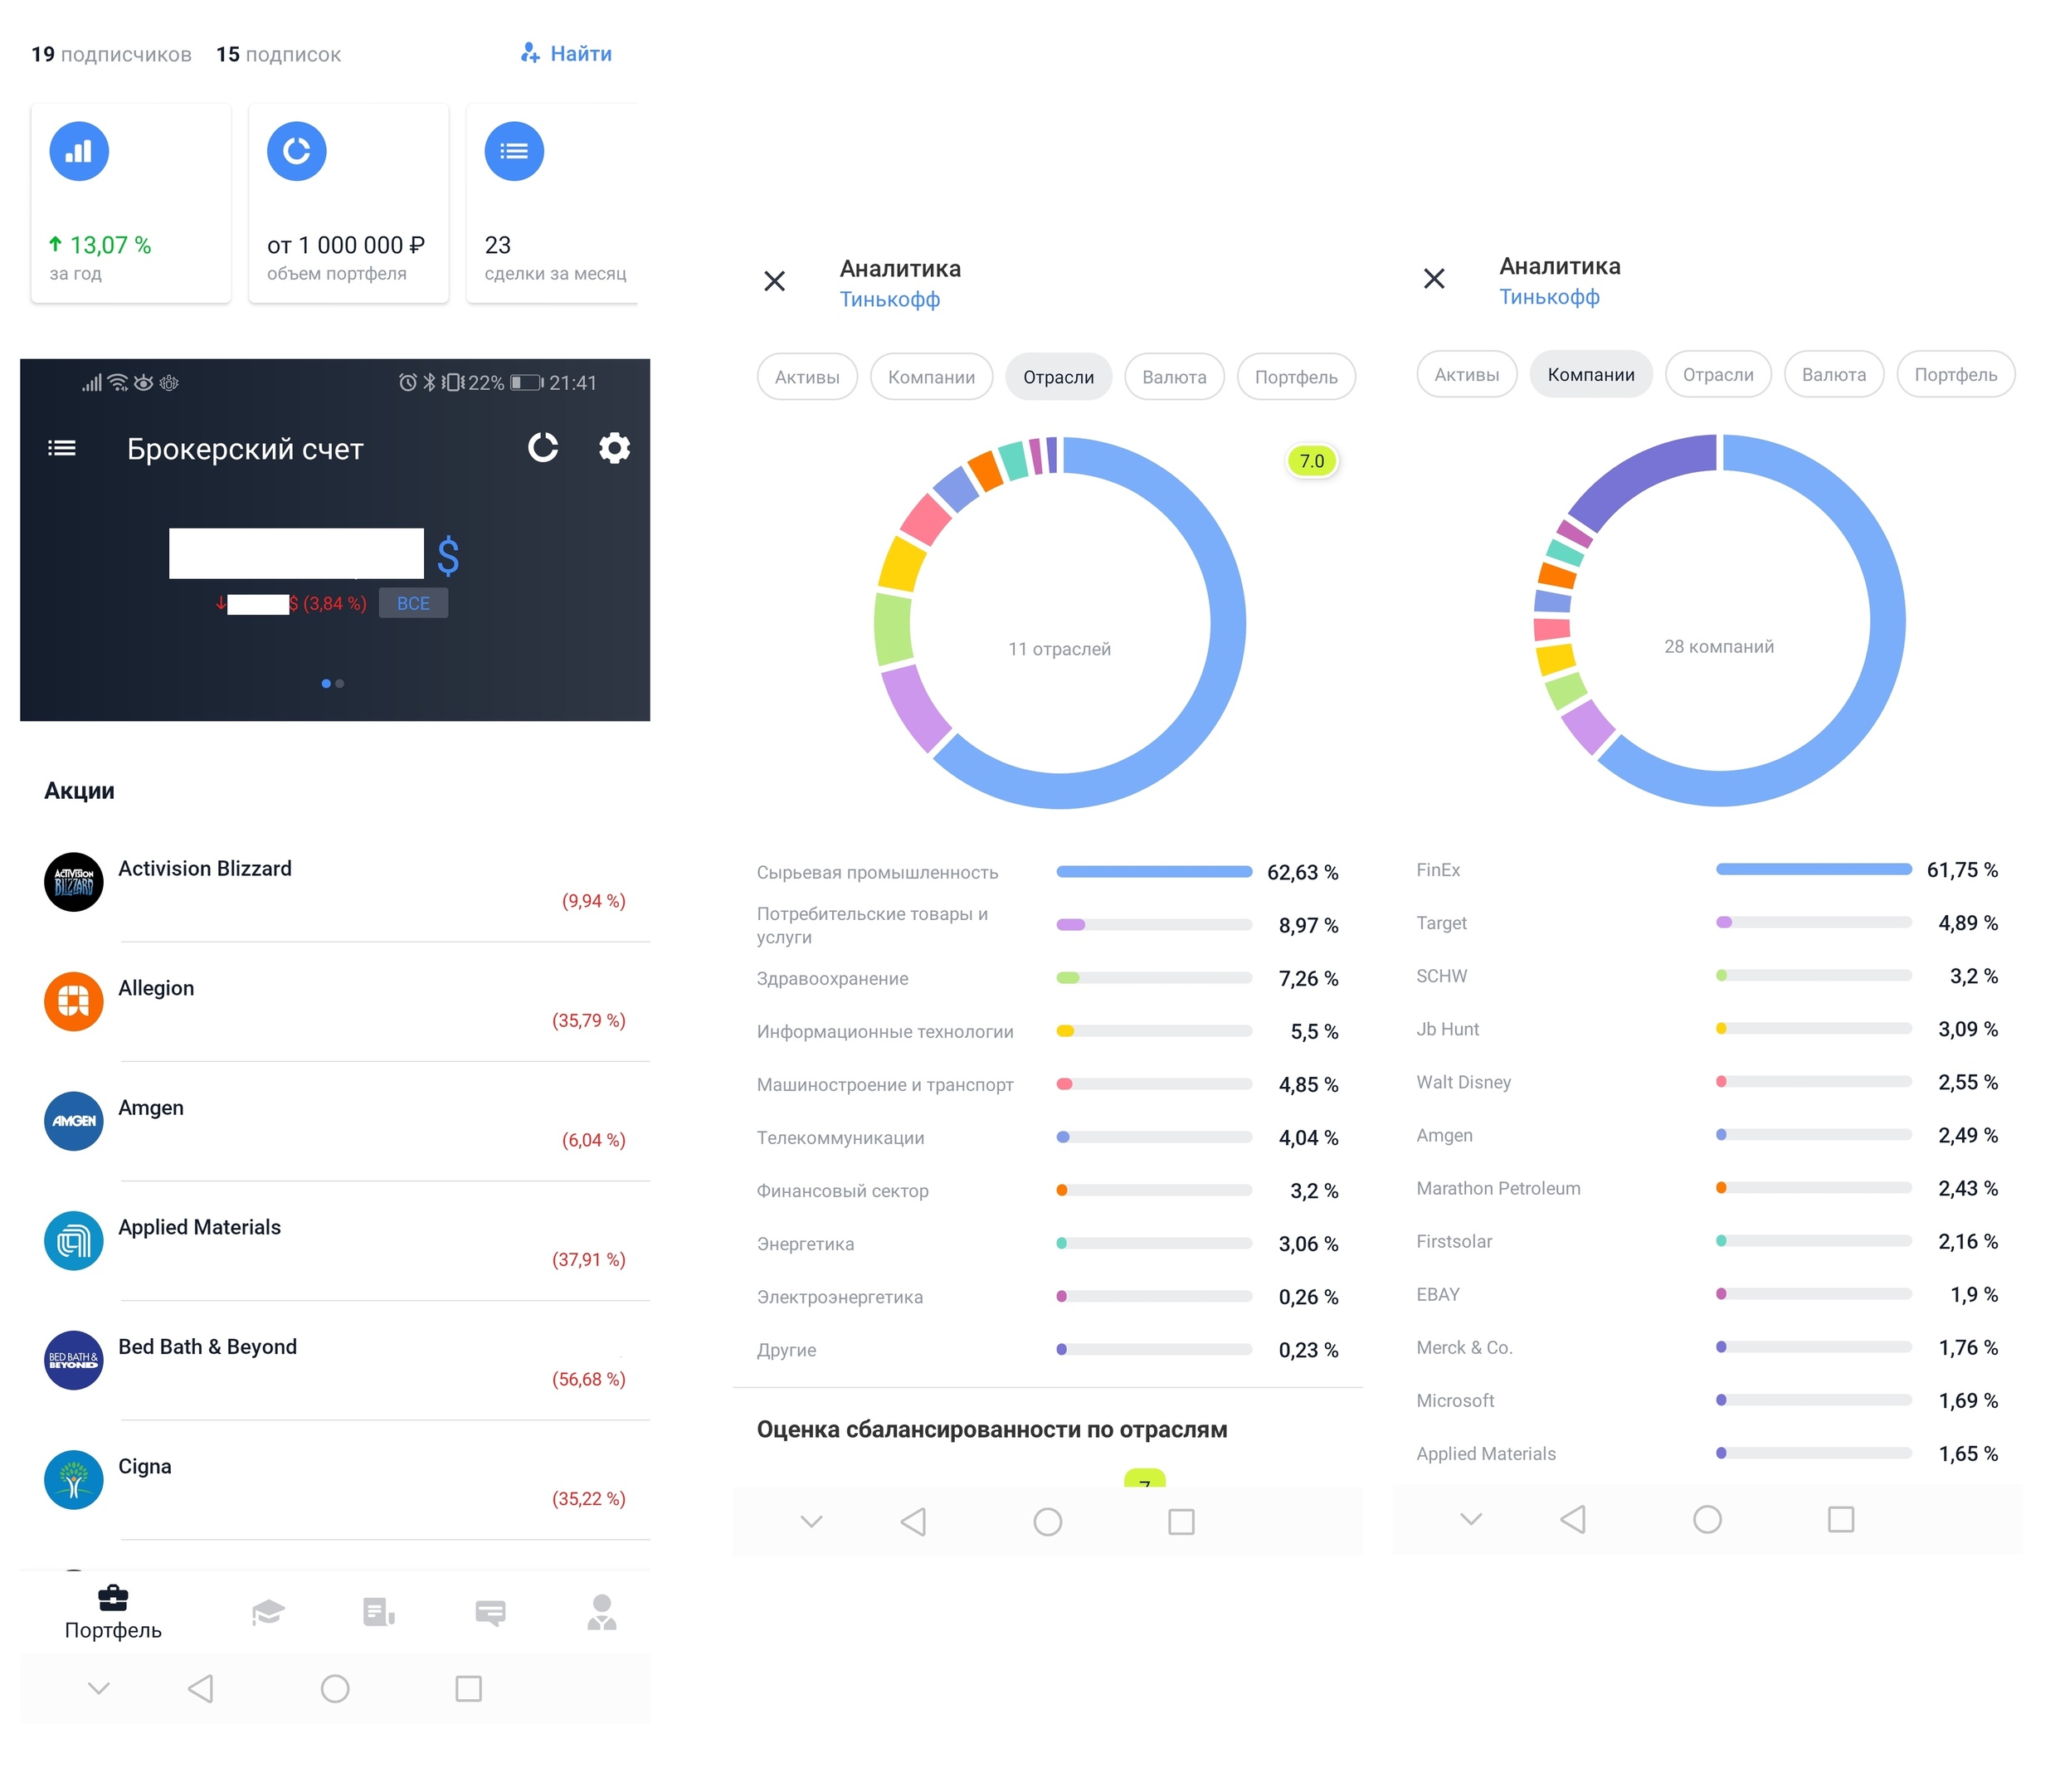Open Allegion stock logo
This screenshot has height=1792, width=2065.
[74, 1002]
